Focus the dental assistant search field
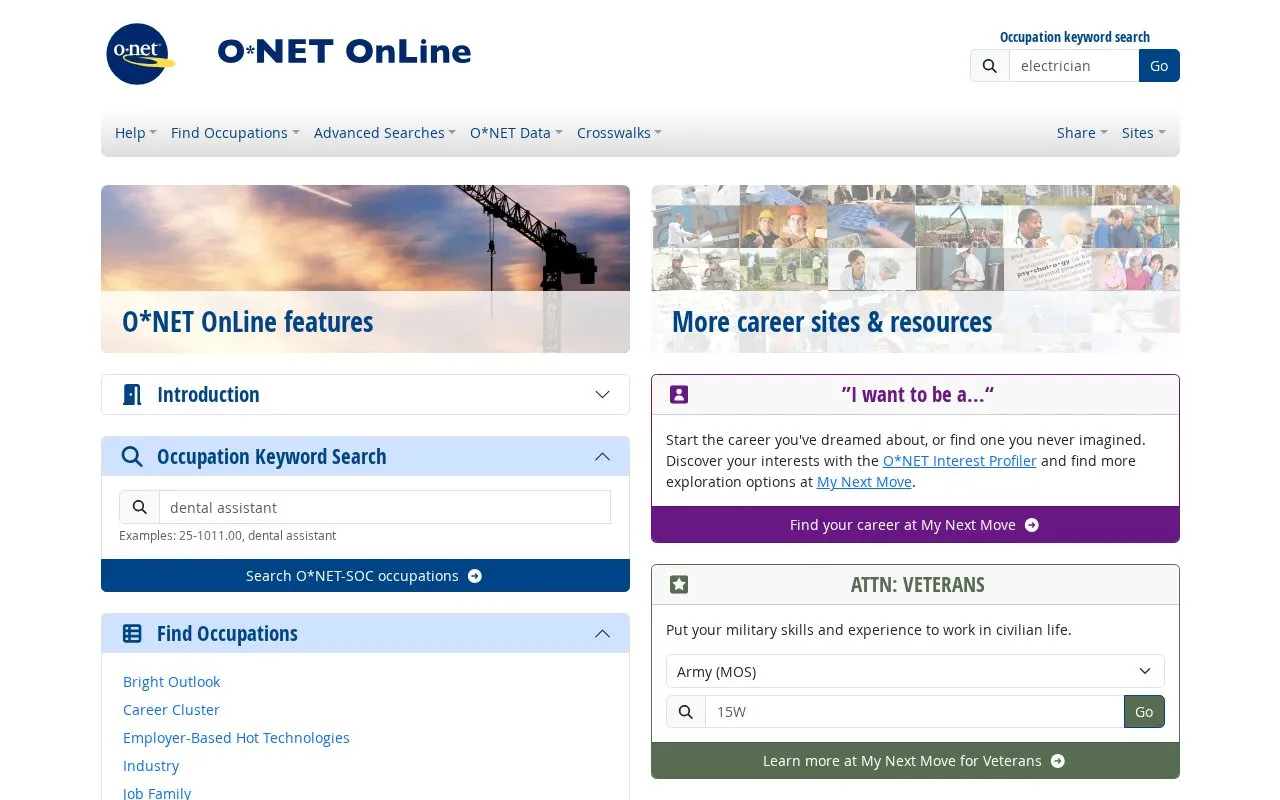Viewport: 1280px width, 800px height. (x=385, y=507)
